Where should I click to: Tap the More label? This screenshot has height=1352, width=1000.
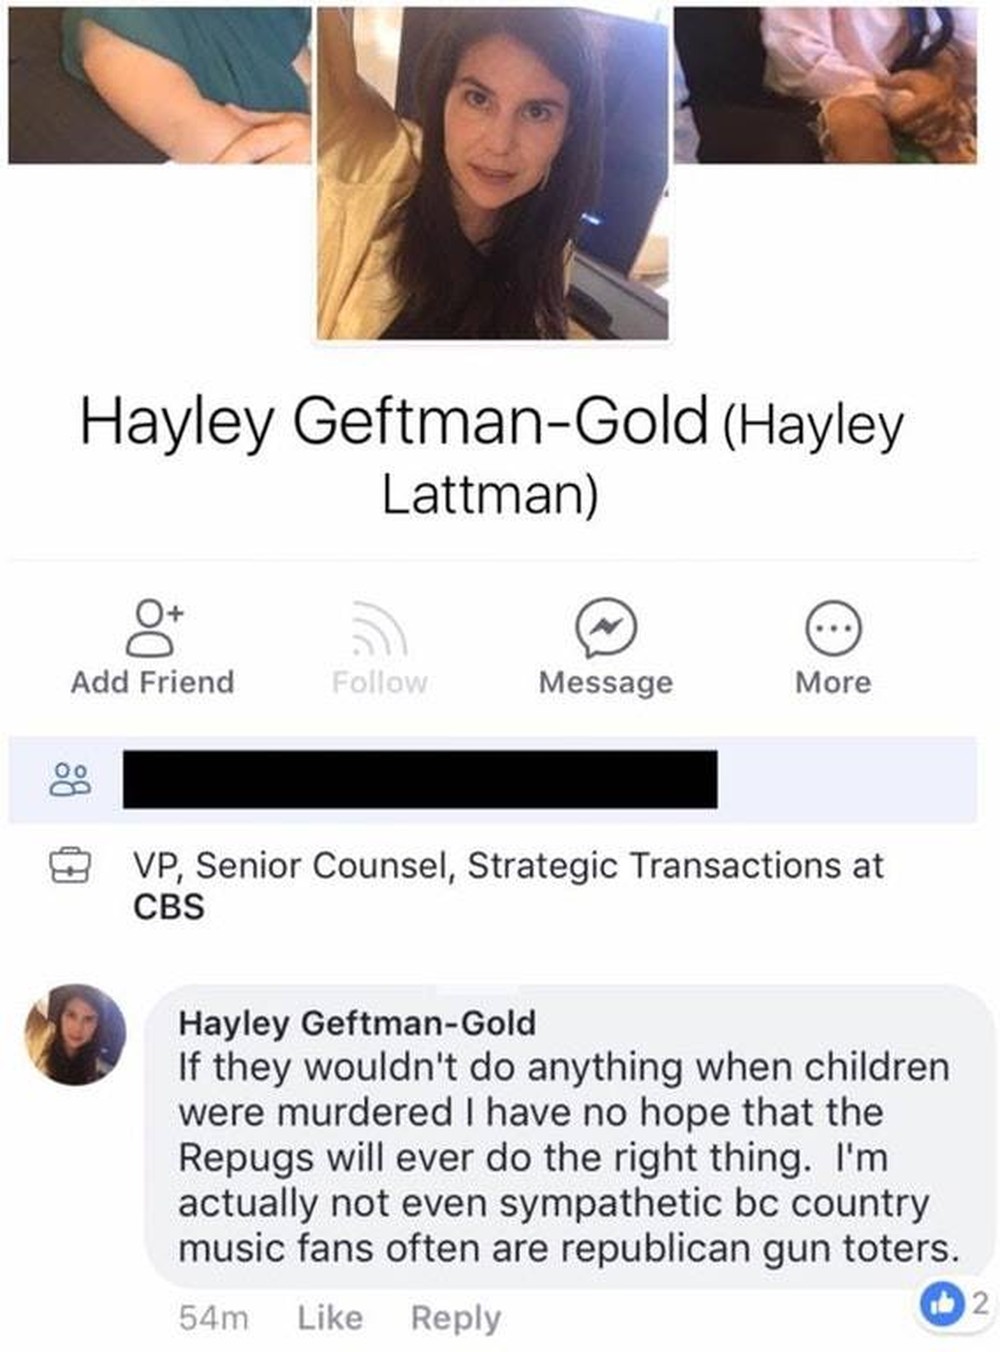coord(833,682)
